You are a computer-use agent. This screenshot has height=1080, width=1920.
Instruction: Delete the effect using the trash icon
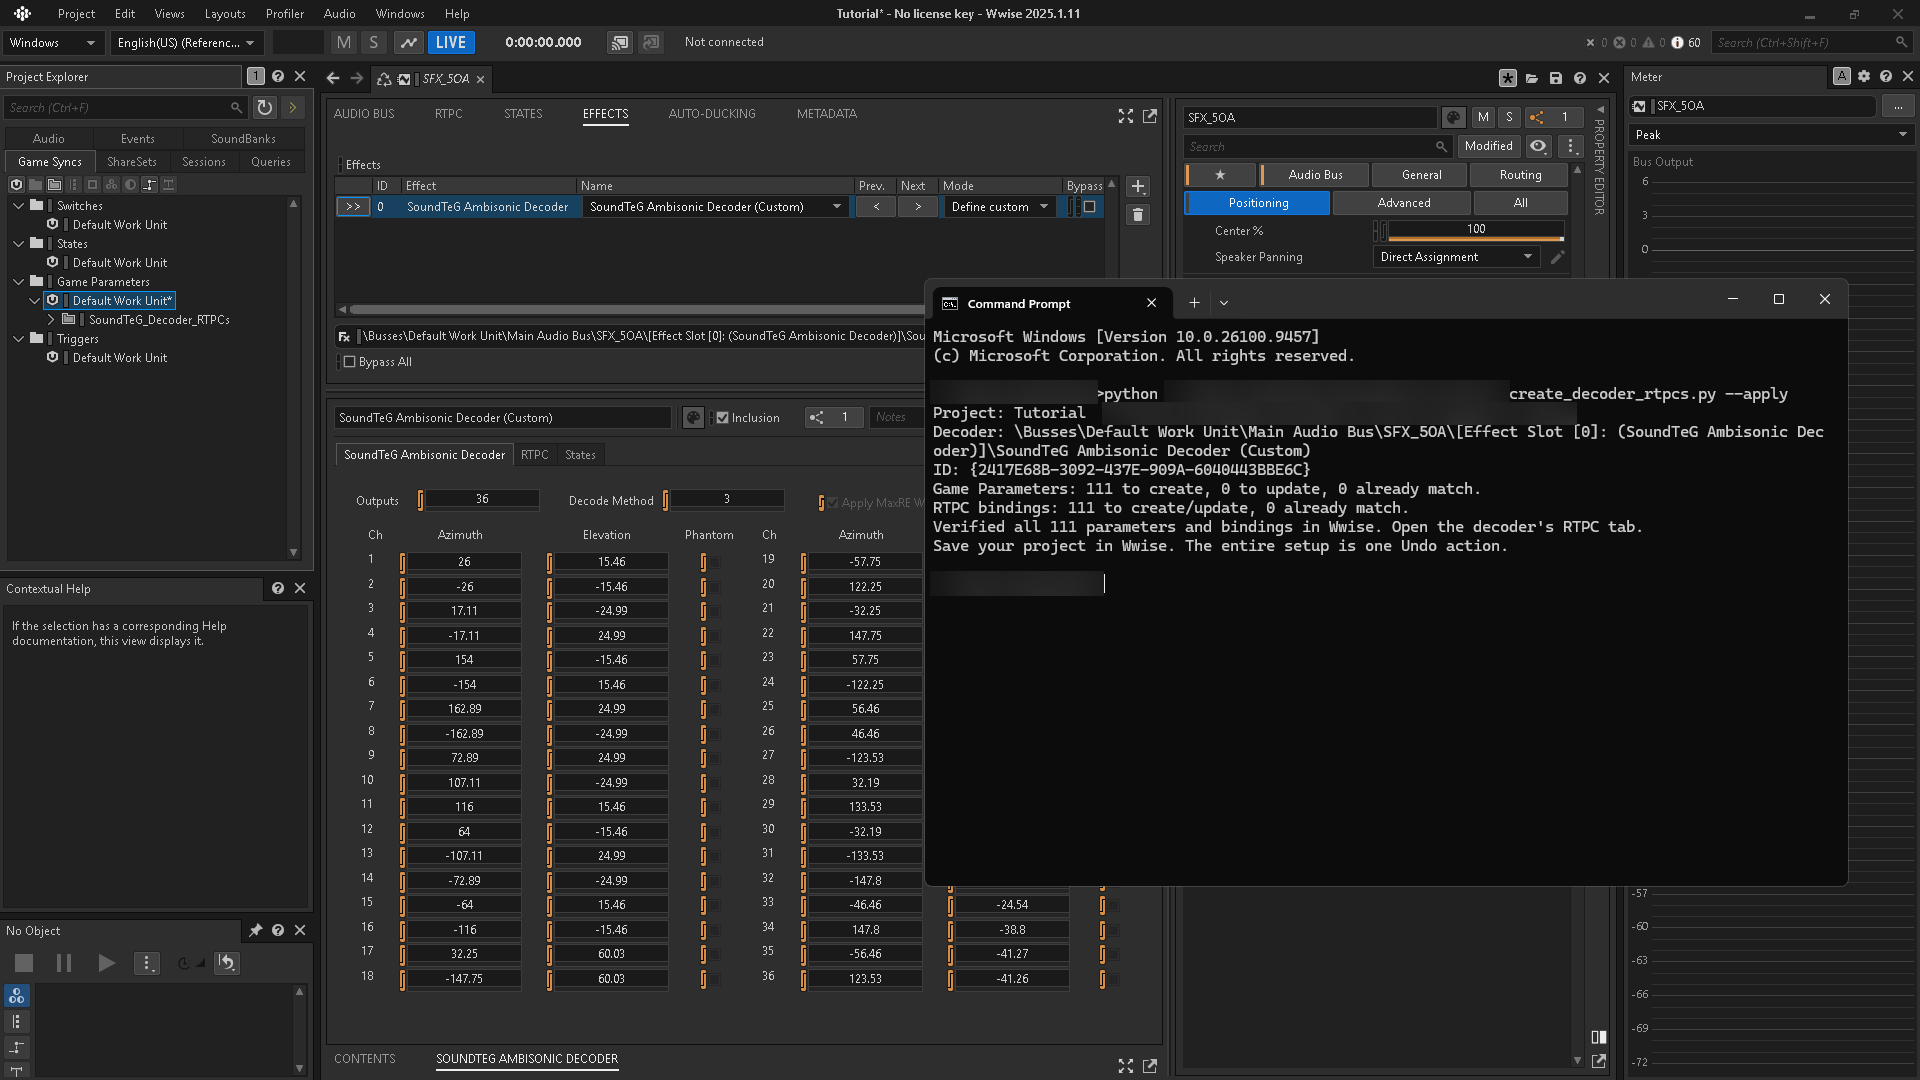point(1138,215)
